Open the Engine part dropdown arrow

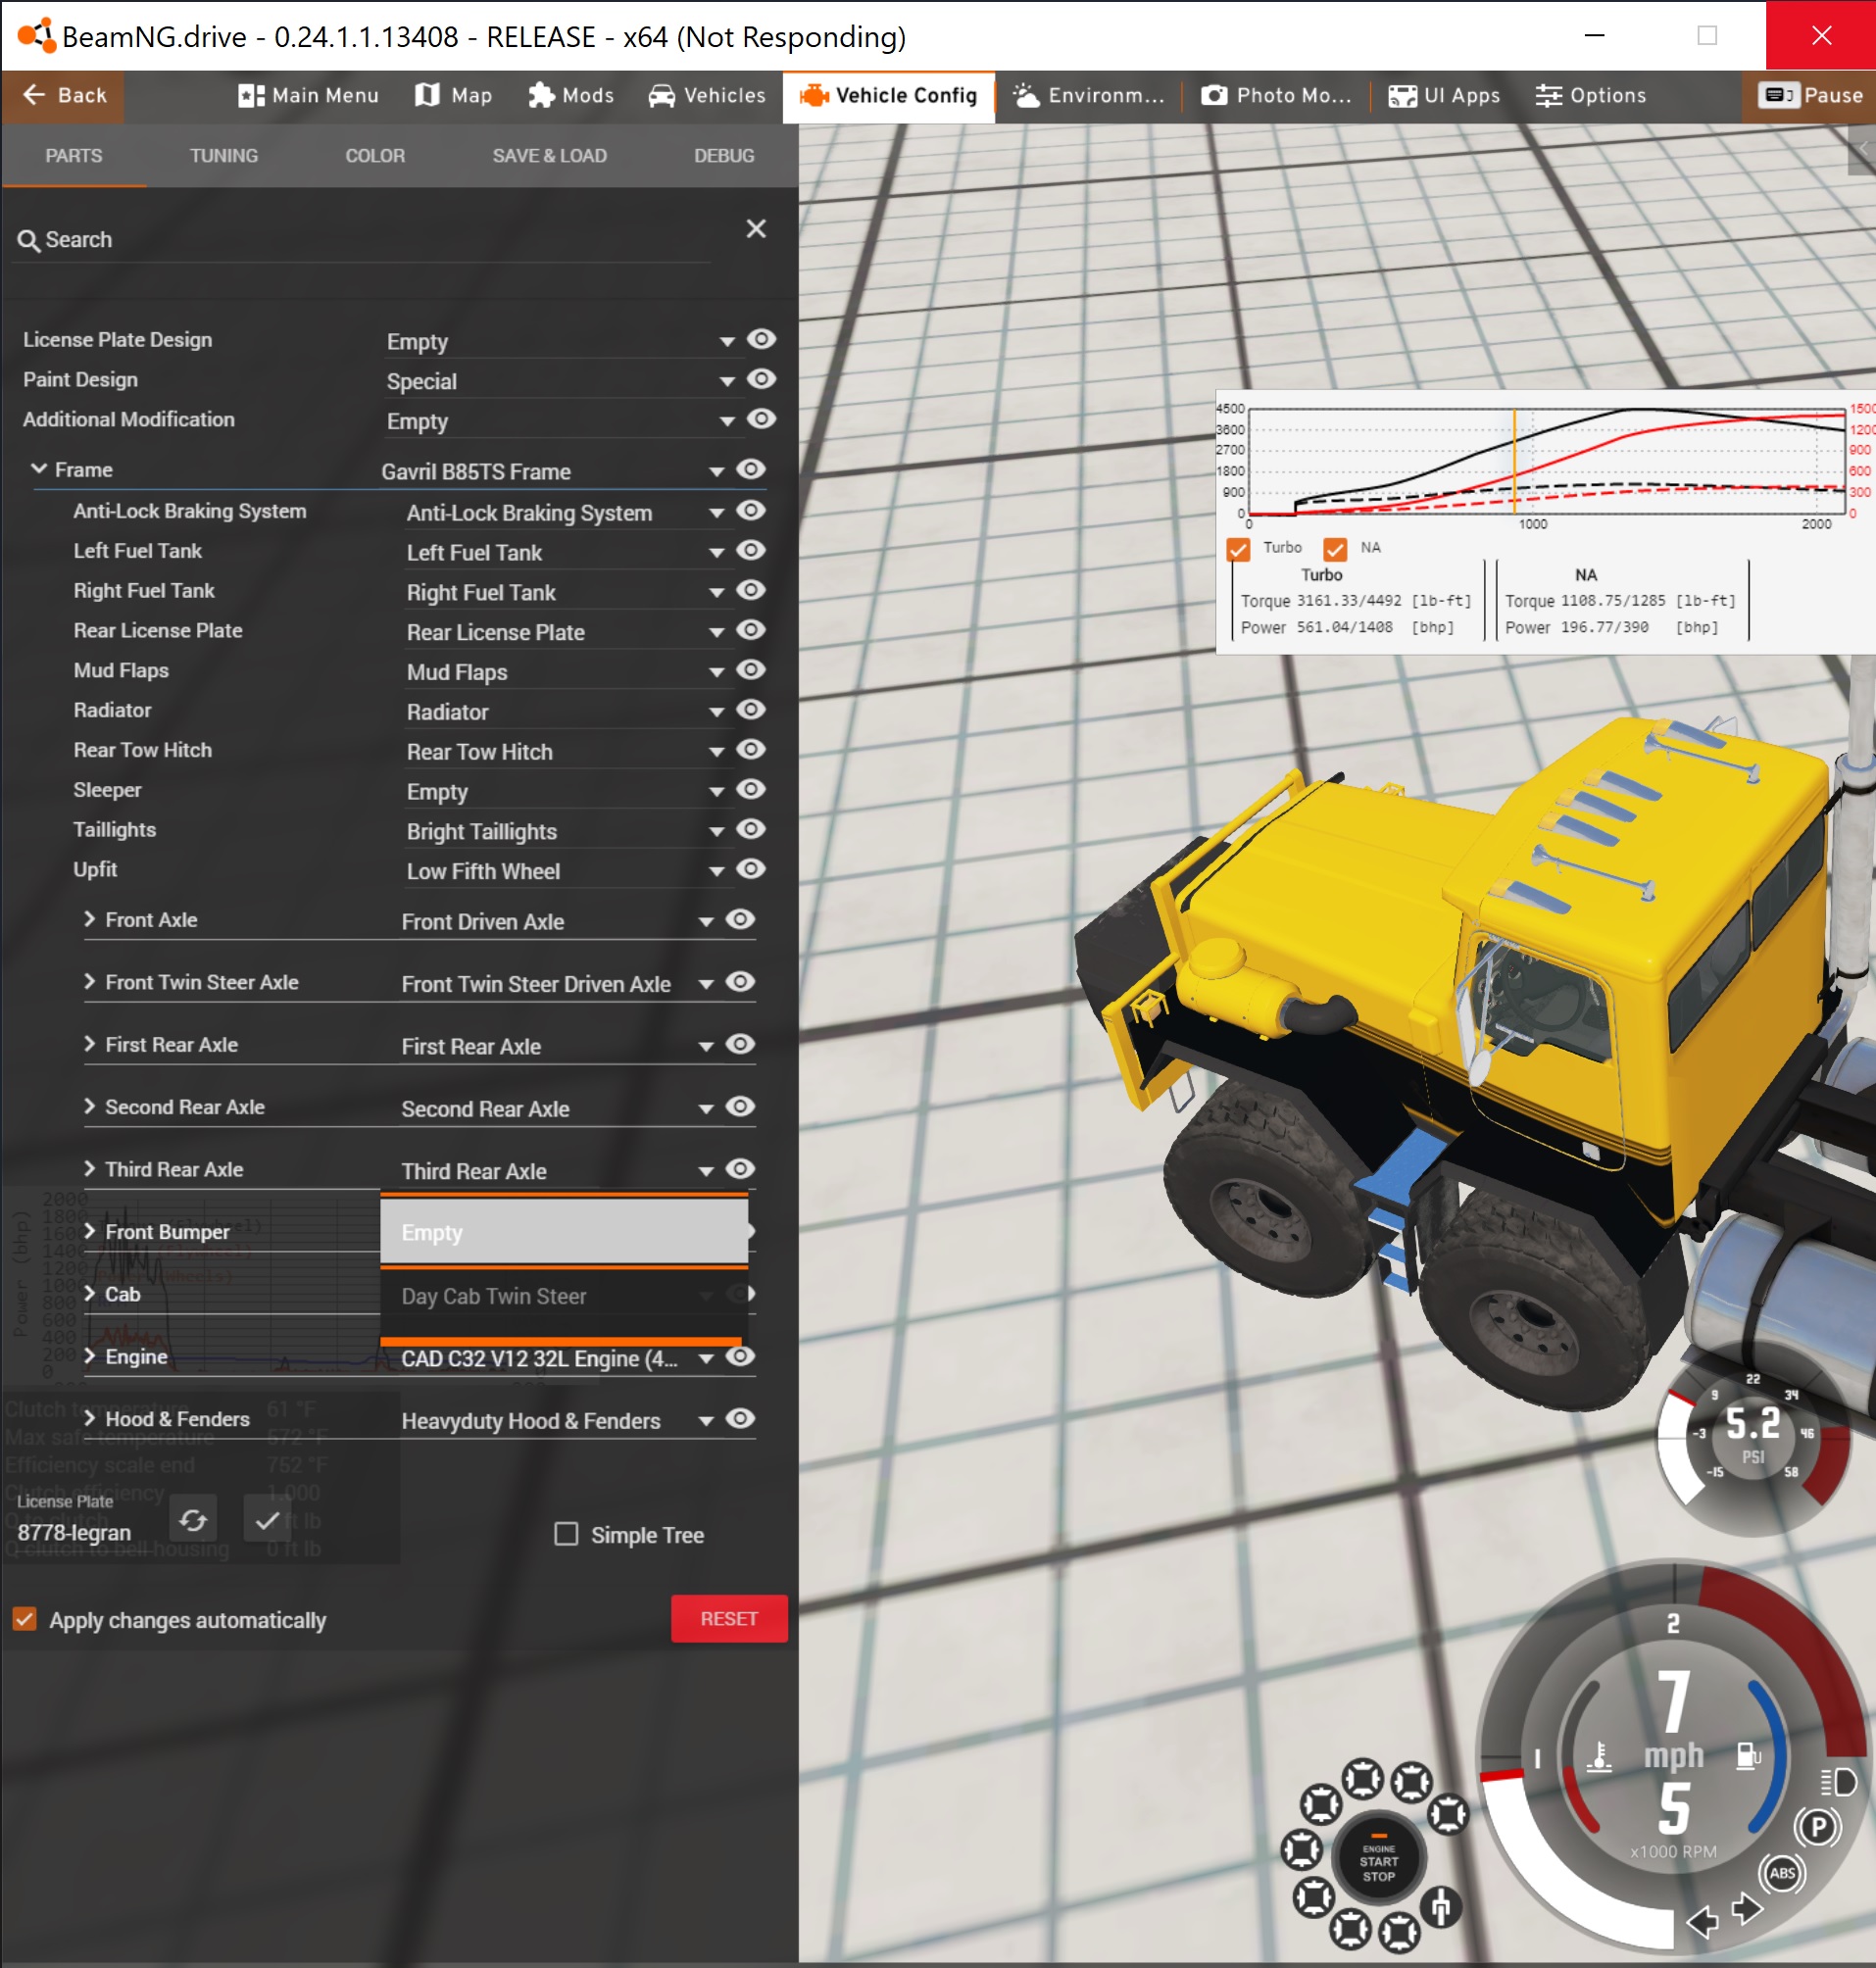click(x=706, y=1359)
